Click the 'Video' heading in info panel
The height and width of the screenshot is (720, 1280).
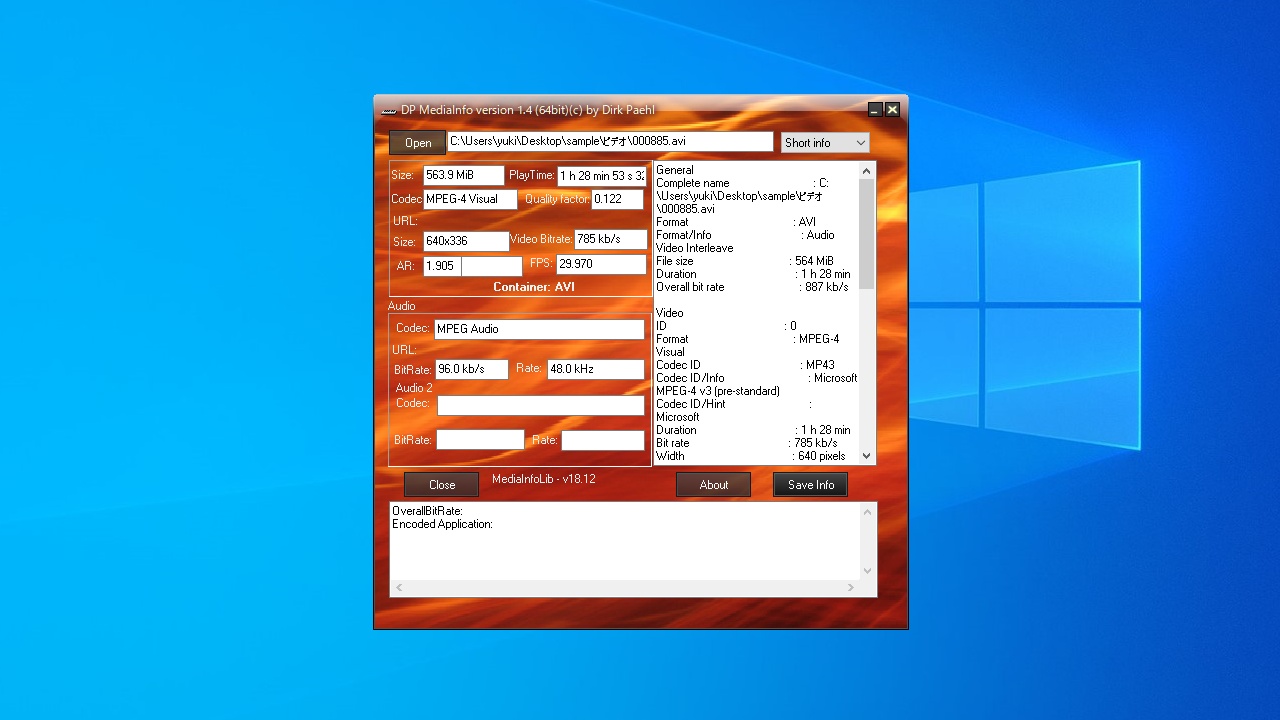670,313
